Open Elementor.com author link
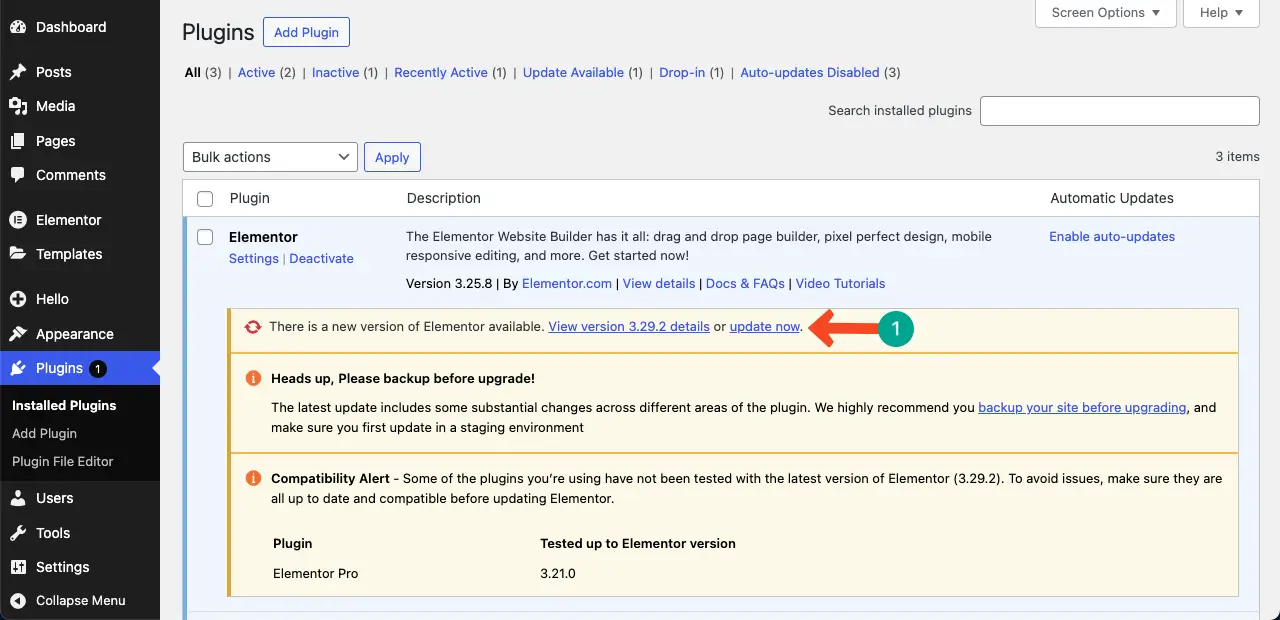Screen dimensions: 1280x620 point(567,284)
